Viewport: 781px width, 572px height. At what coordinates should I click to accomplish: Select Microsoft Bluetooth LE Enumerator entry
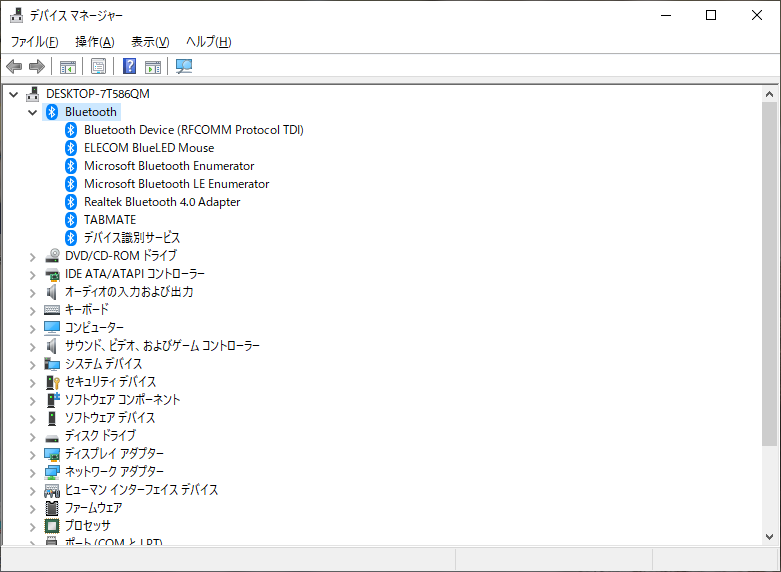(x=176, y=184)
